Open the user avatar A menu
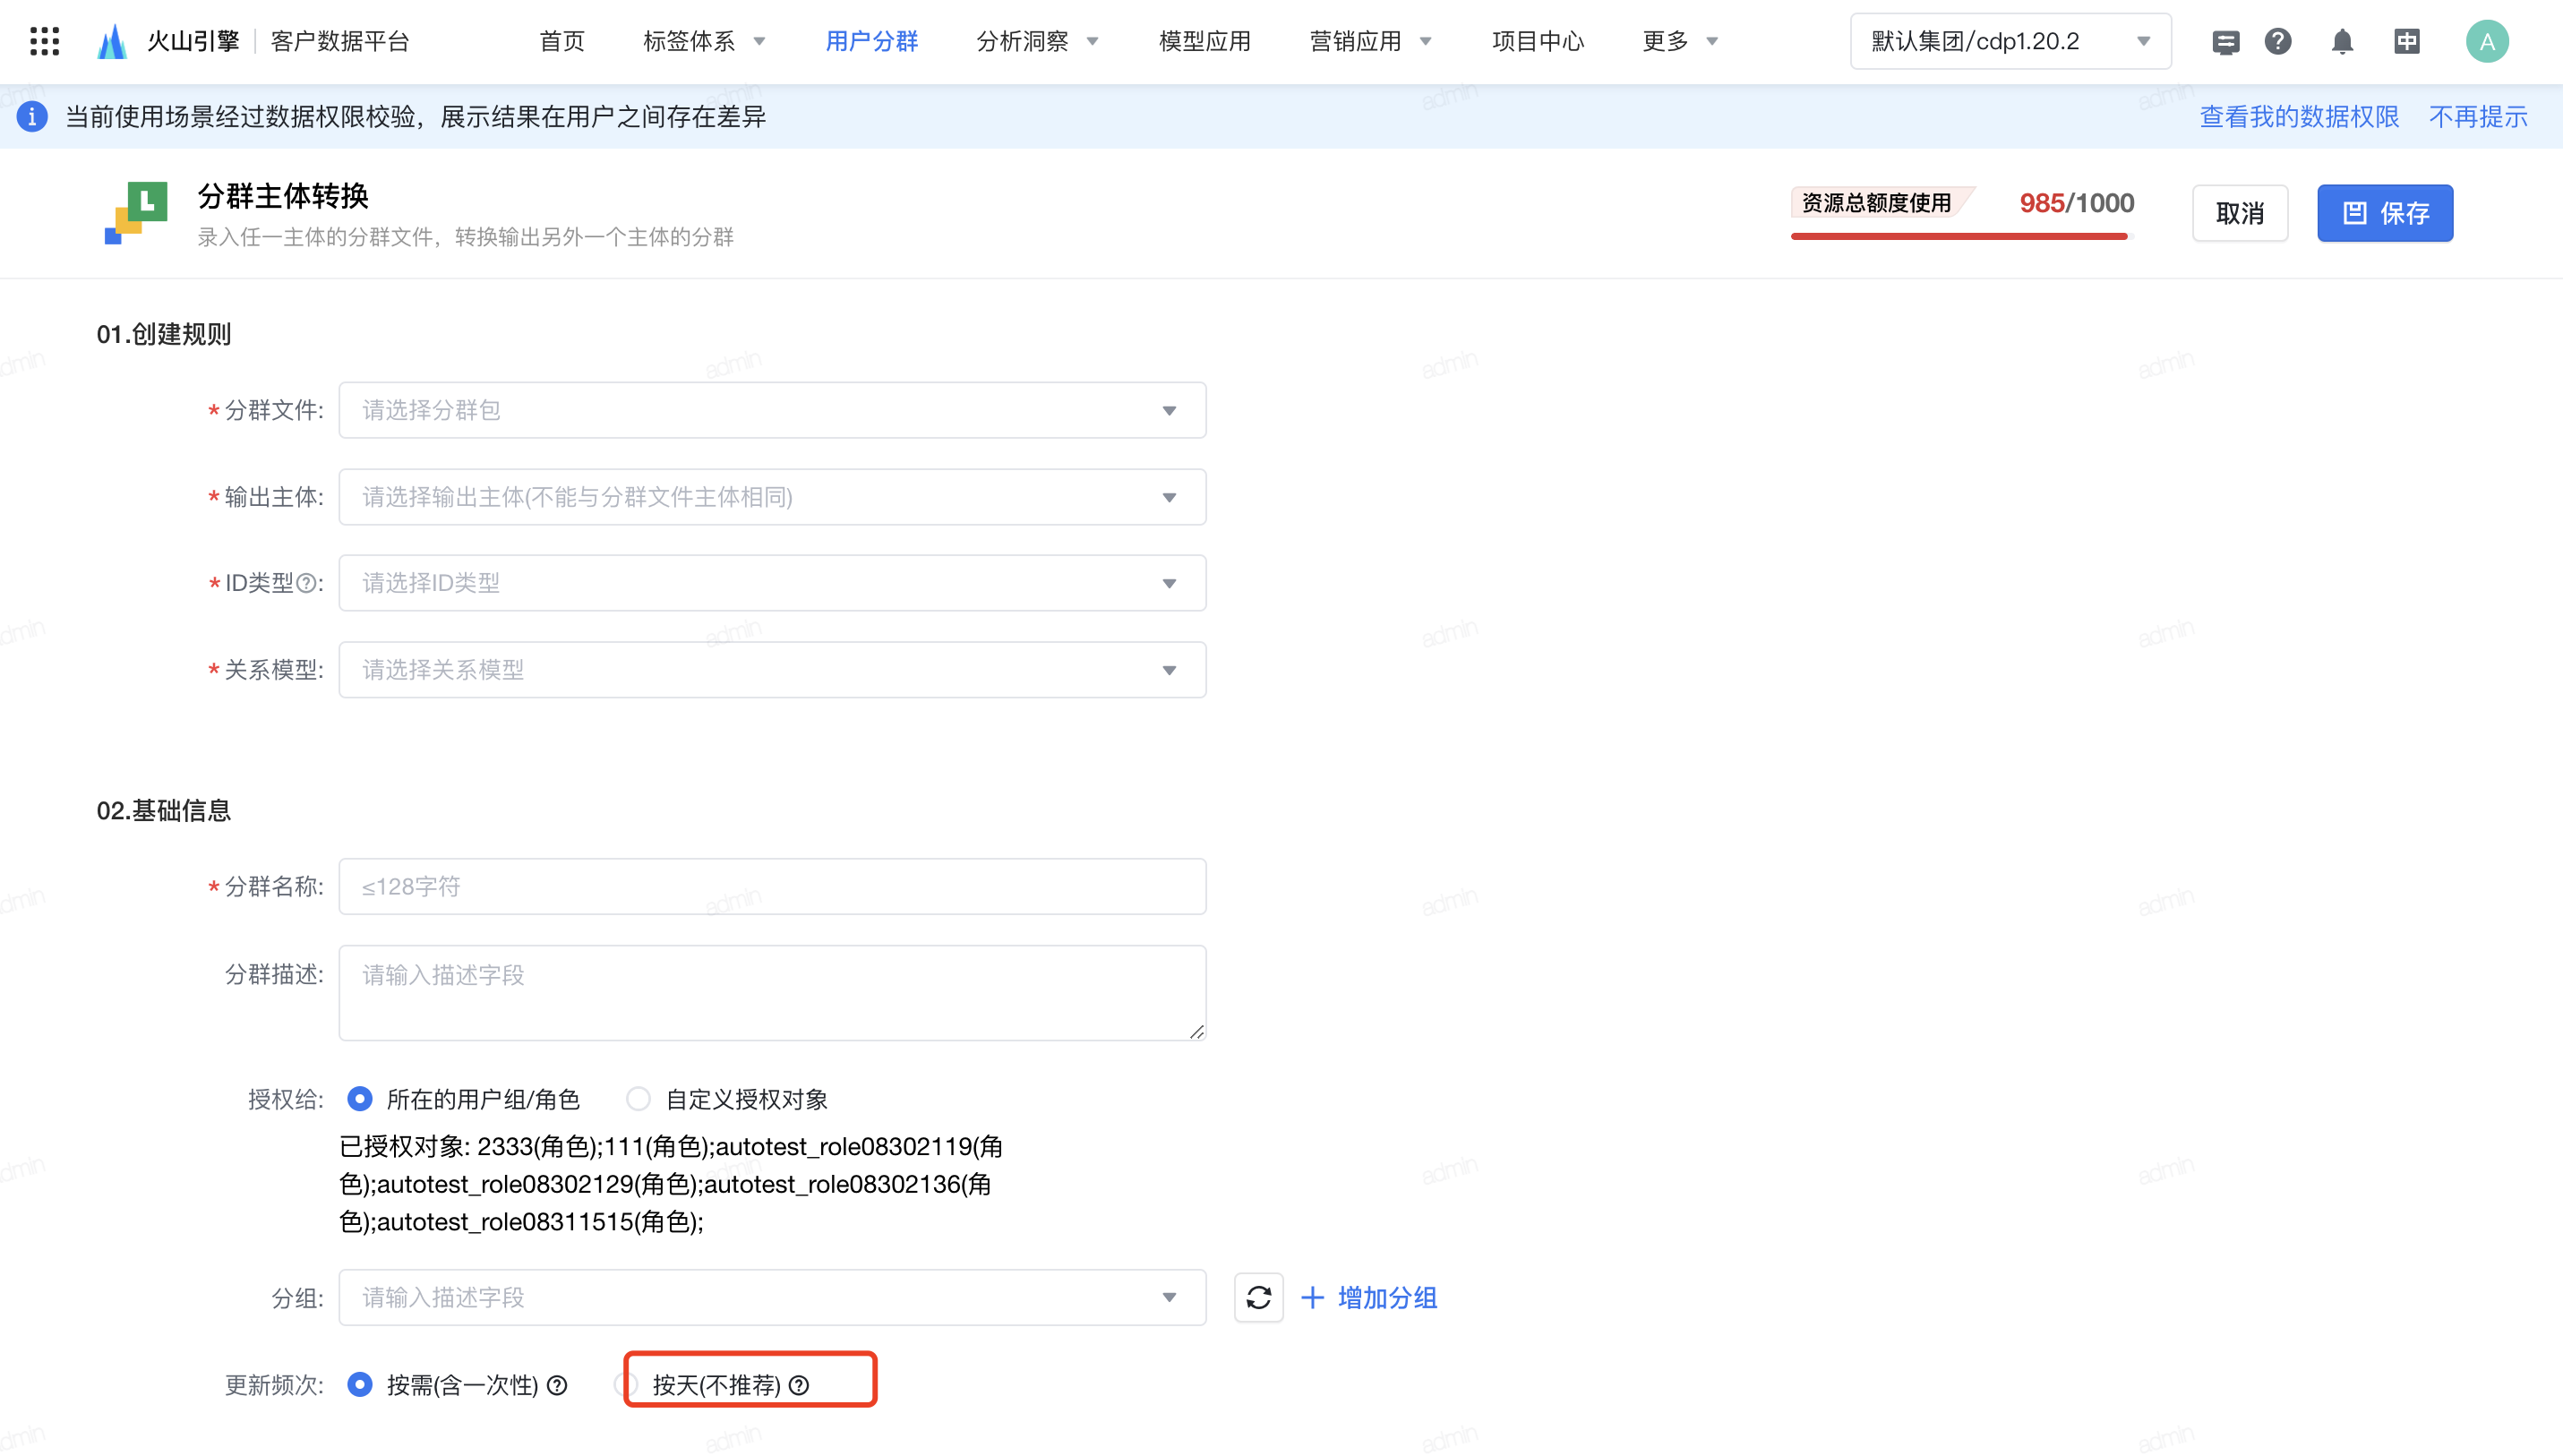Viewport: 2563px width, 1456px height. tap(2486, 41)
